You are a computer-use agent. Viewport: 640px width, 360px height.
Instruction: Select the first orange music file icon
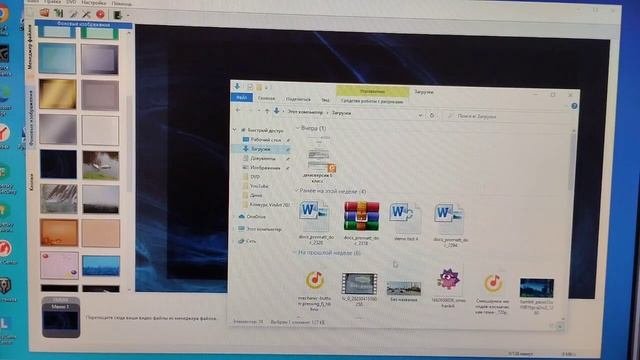click(x=315, y=280)
